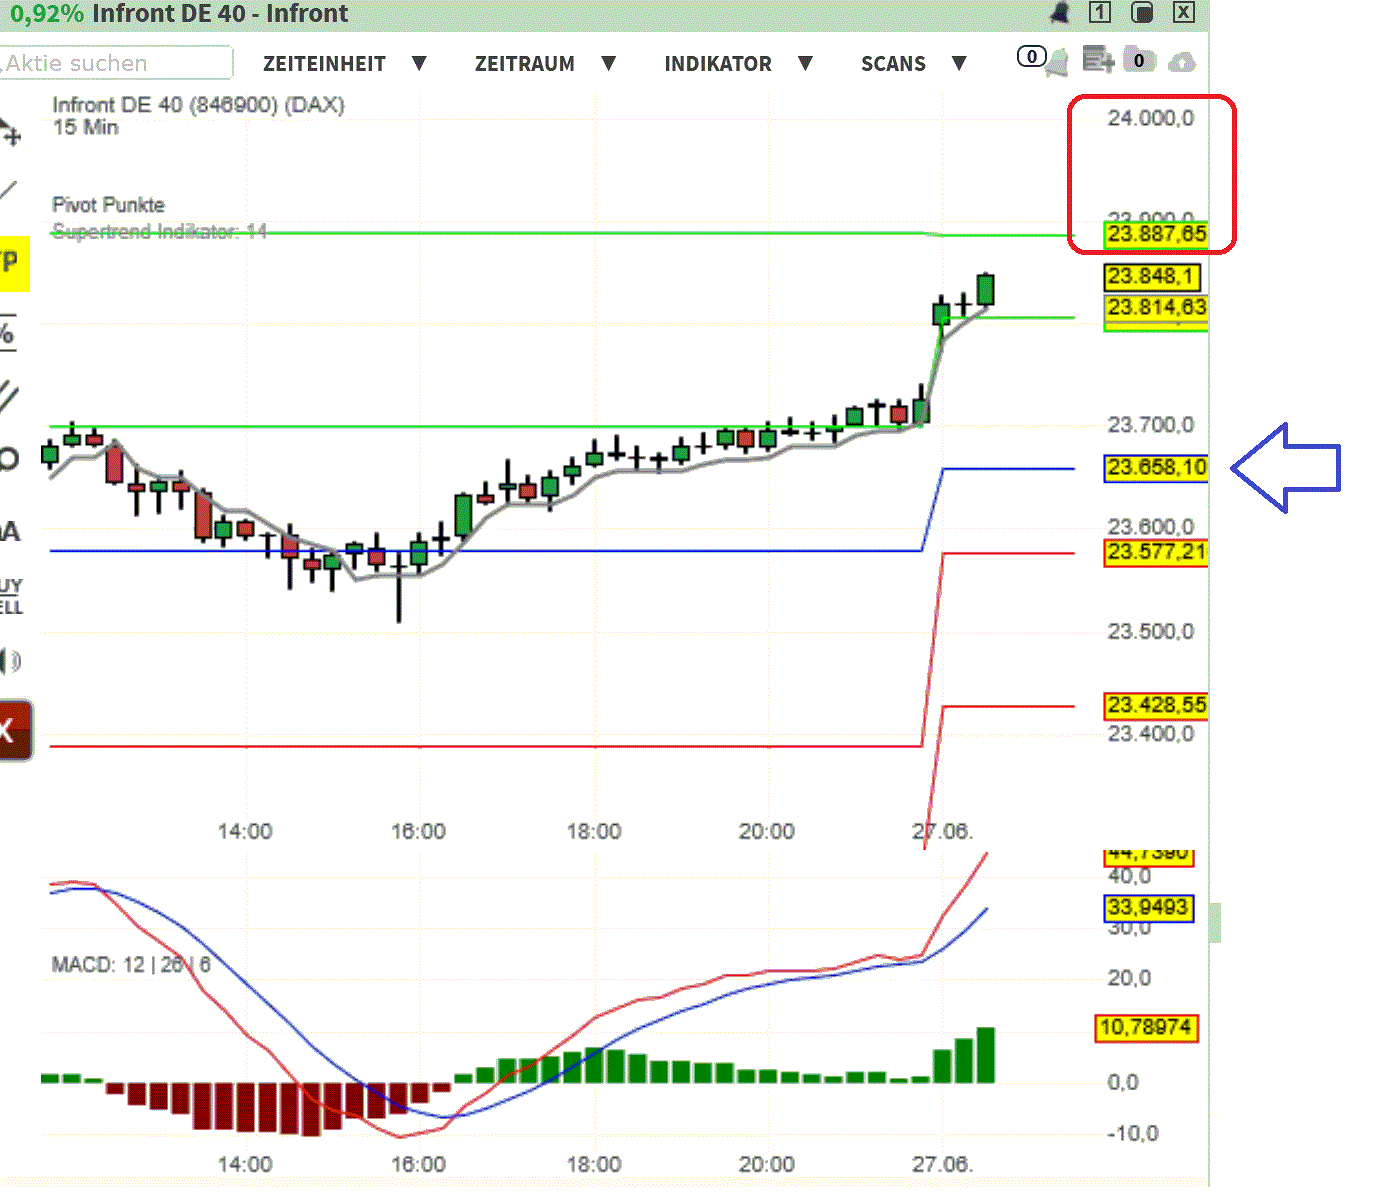Toggle the speaker sound icon
1399x1197 pixels.
[x=11, y=660]
